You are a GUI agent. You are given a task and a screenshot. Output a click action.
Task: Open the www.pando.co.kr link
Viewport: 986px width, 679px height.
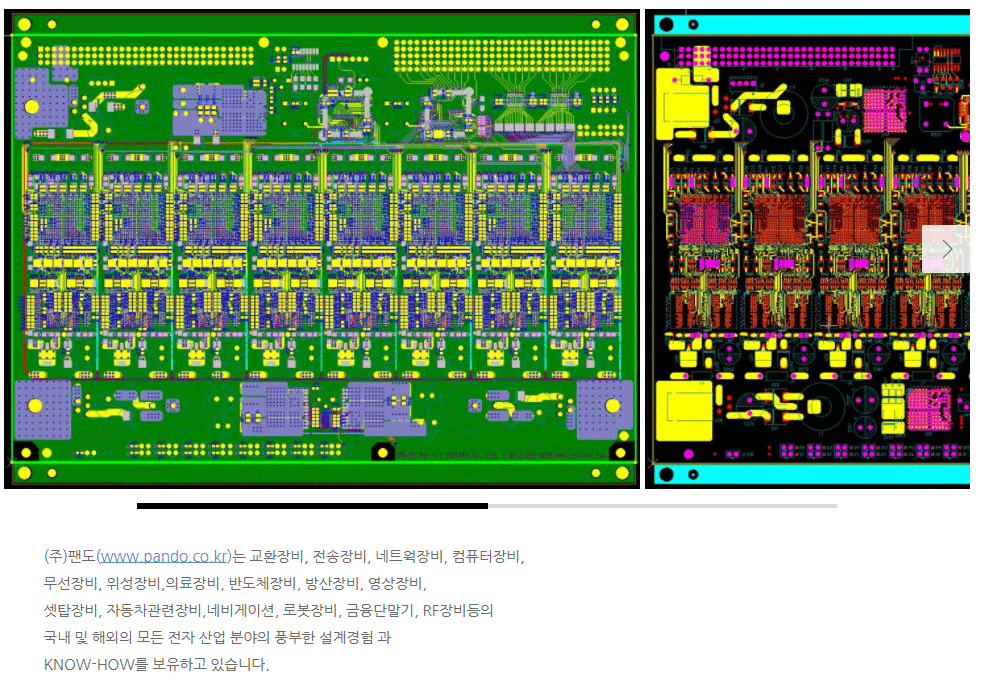point(164,556)
